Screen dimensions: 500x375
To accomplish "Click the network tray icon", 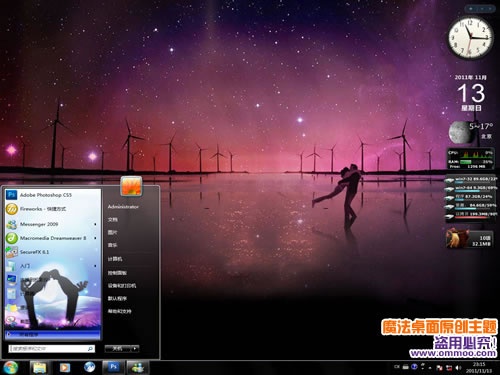I will click(x=449, y=368).
